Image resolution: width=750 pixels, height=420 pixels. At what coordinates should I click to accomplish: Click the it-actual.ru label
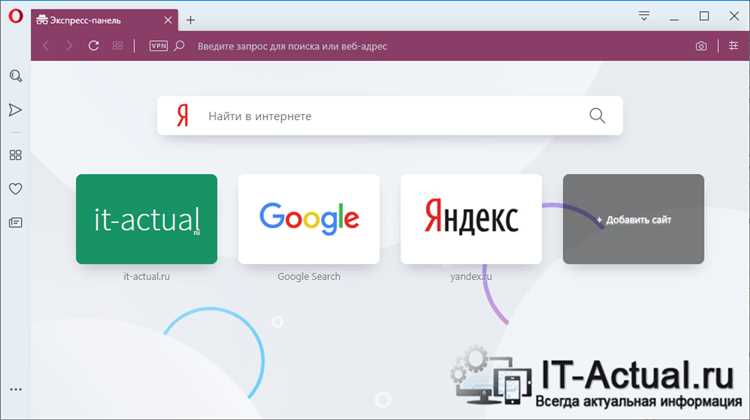tap(146, 276)
